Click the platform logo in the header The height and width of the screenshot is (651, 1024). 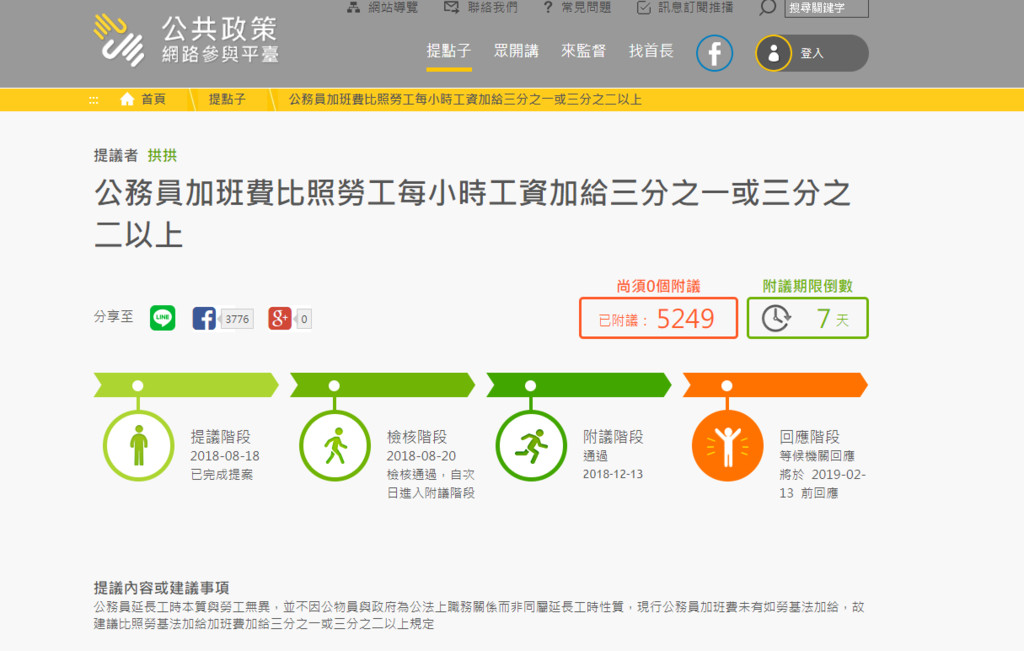point(186,40)
